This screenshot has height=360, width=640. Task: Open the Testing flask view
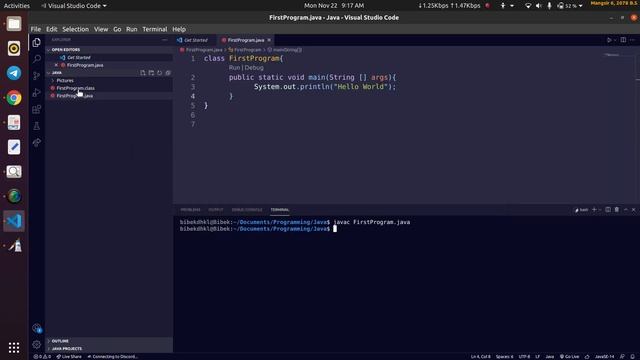click(x=36, y=126)
